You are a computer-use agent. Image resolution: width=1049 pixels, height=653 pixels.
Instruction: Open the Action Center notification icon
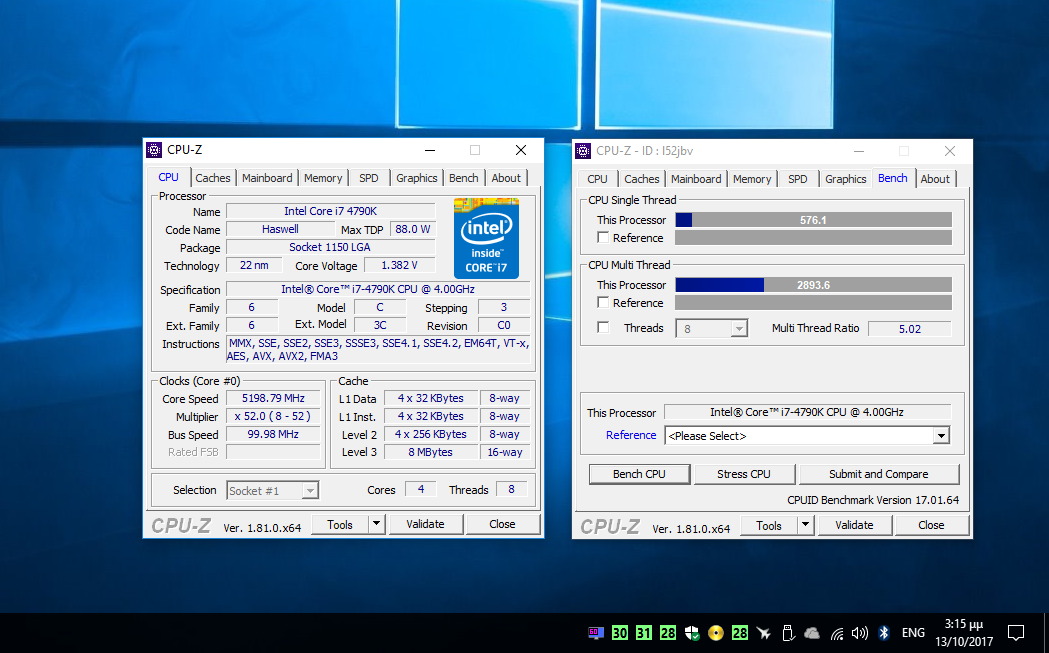(x=1016, y=633)
